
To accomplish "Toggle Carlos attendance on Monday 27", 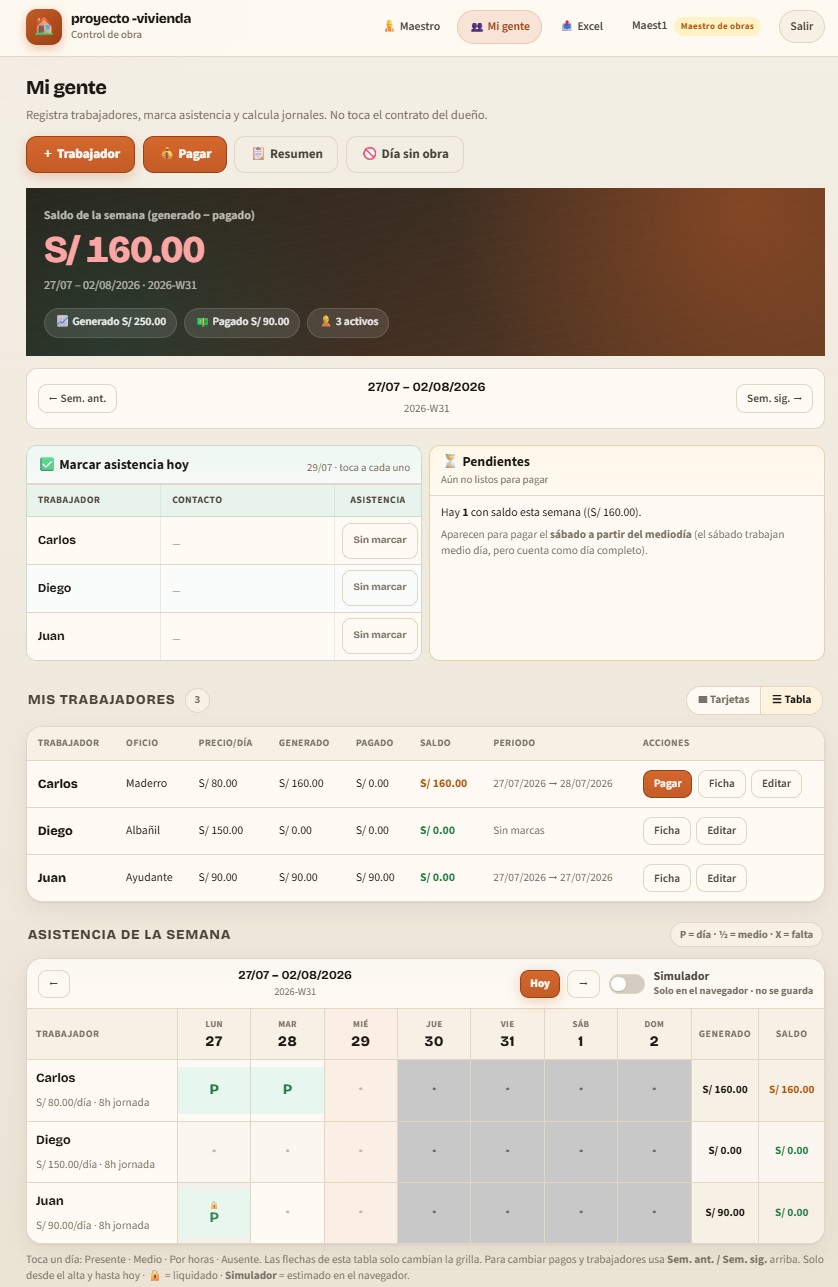I will pos(214,1090).
